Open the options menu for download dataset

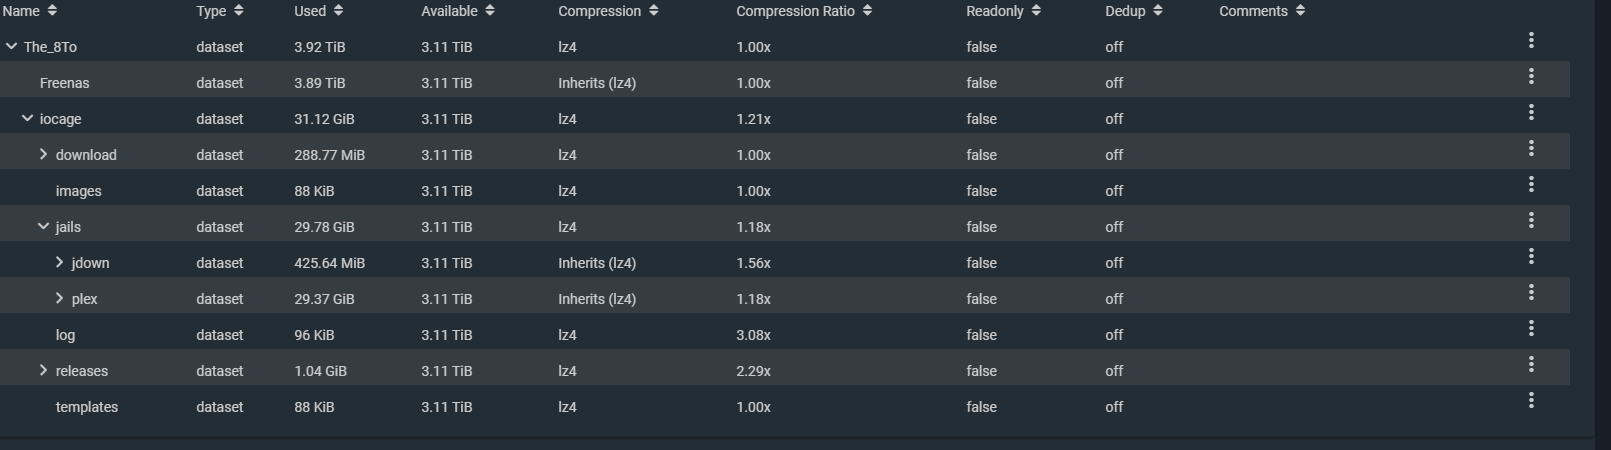[1530, 148]
